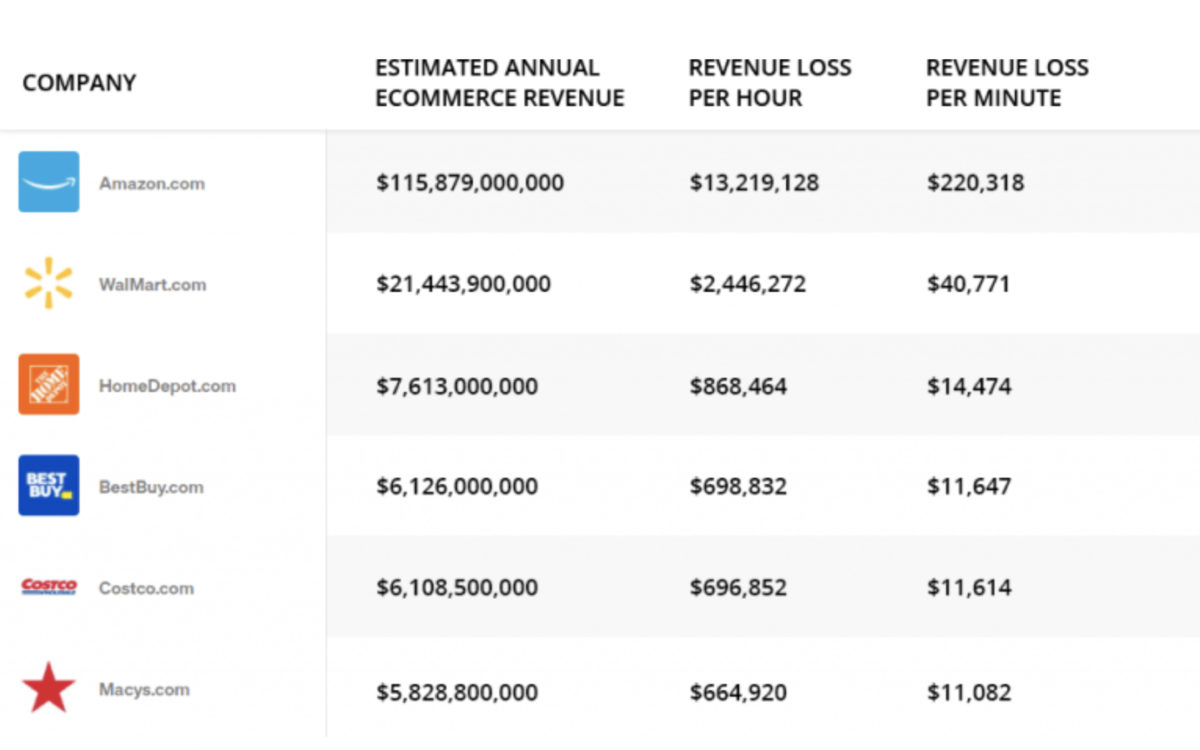Viewport: 1200px width, 750px height.
Task: Follow the HomeDepot.com link
Action: click(x=167, y=386)
